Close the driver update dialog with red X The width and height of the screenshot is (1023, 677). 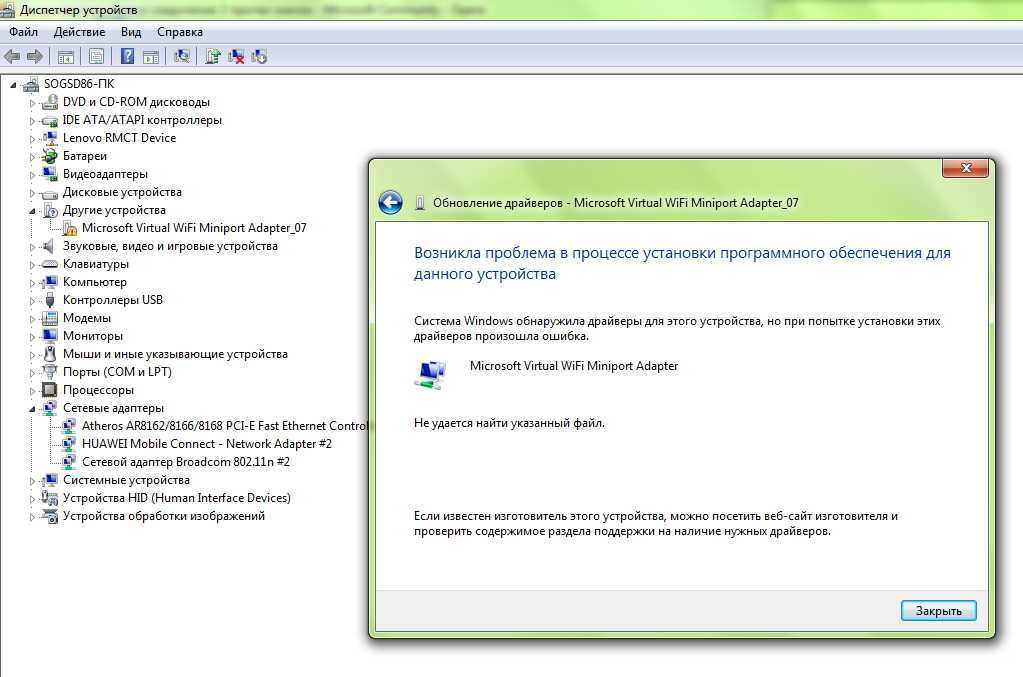coord(966,168)
